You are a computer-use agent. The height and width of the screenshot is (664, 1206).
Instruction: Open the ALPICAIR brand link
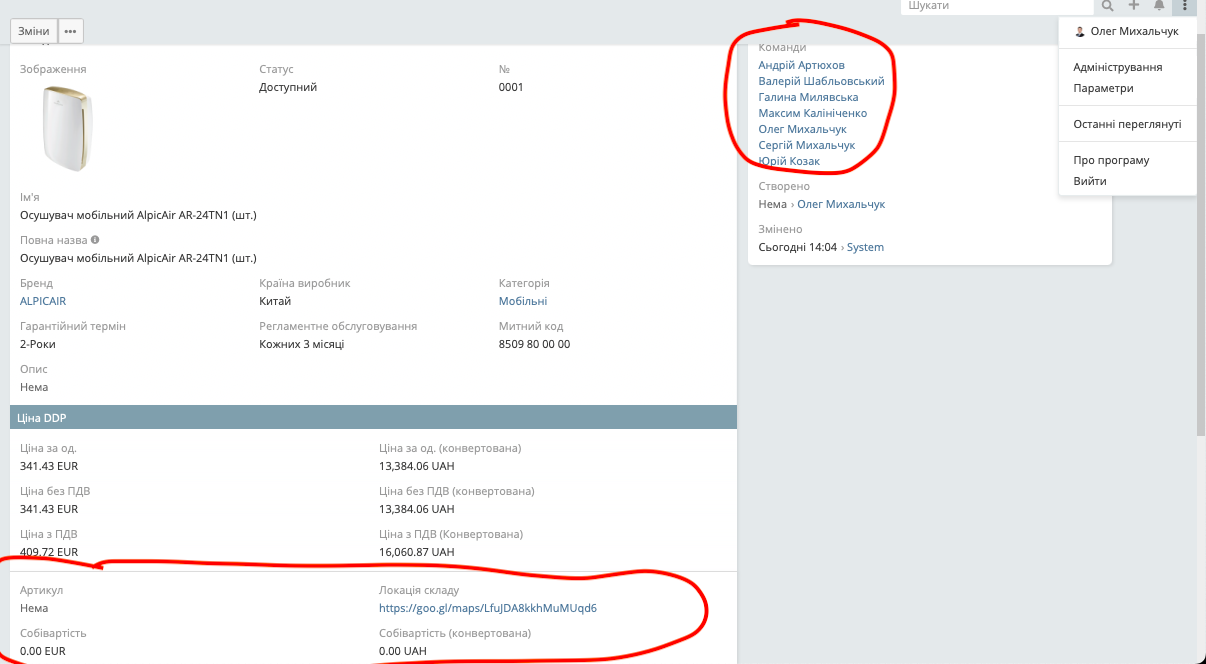(43, 301)
